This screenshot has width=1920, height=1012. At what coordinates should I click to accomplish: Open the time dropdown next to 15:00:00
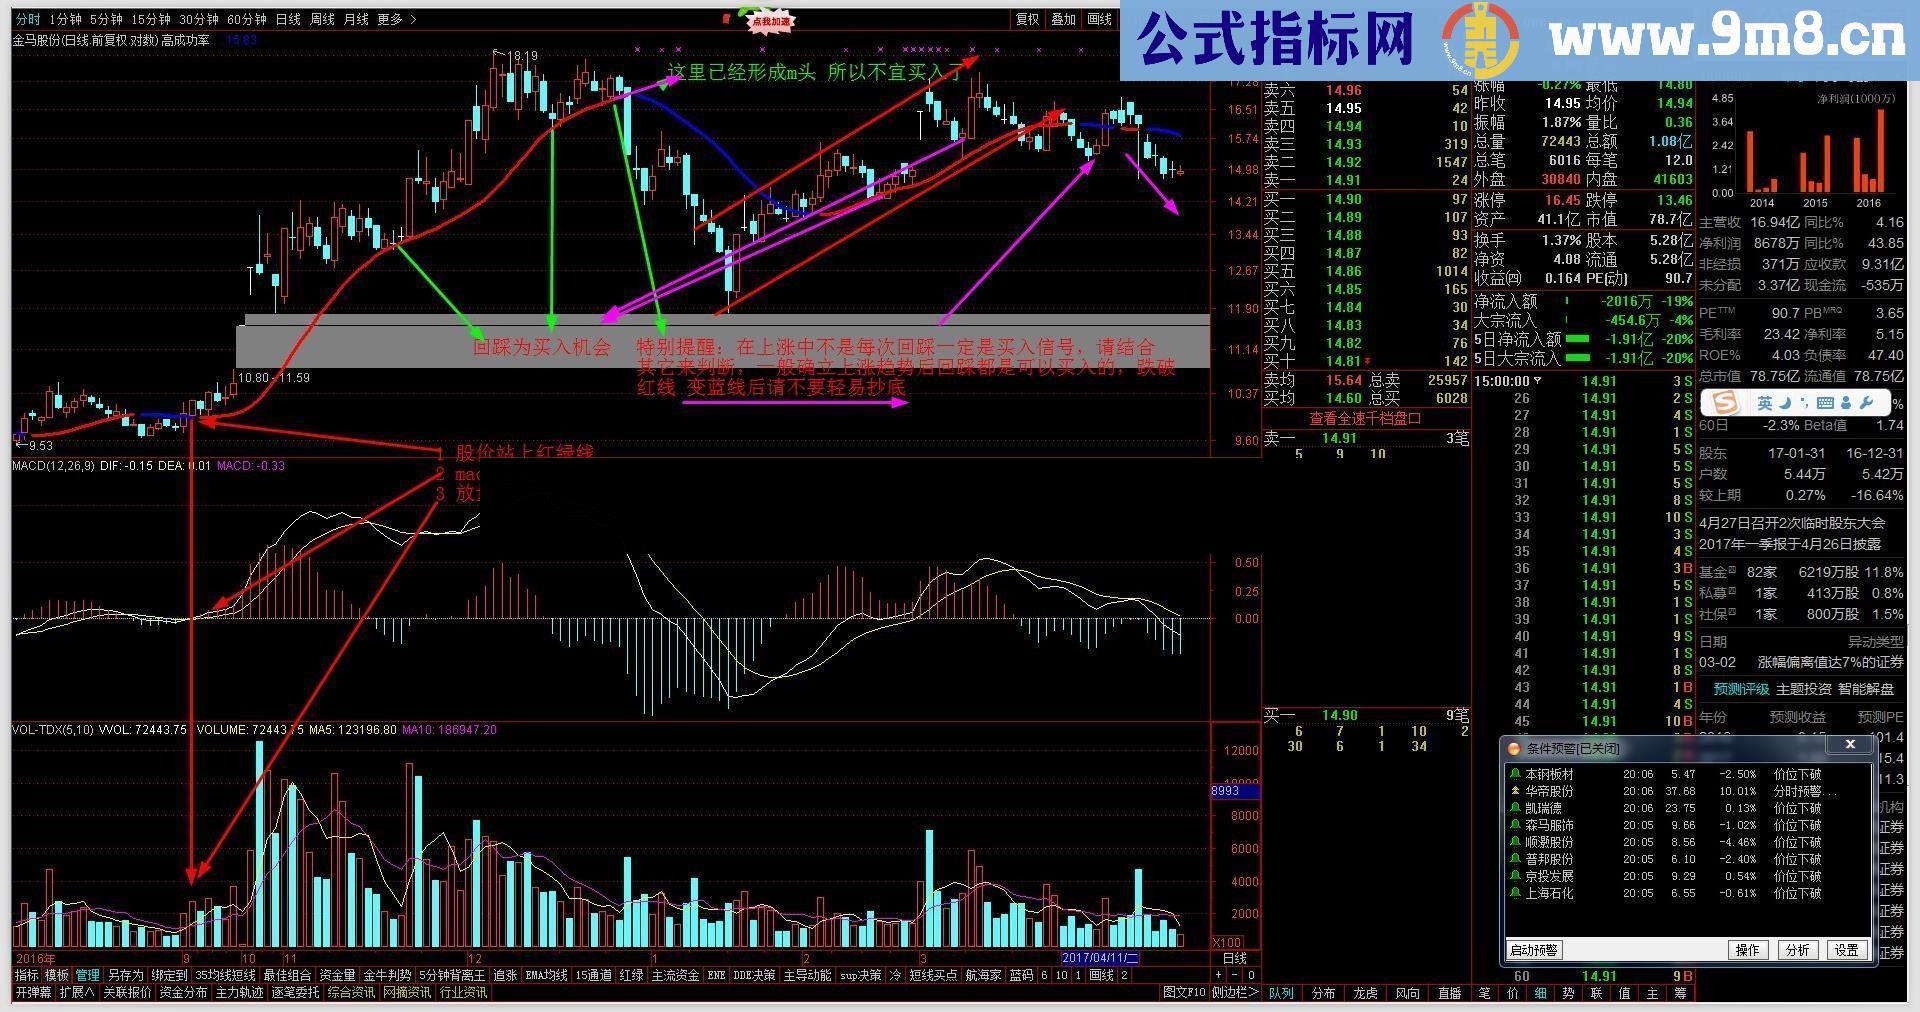[1538, 381]
